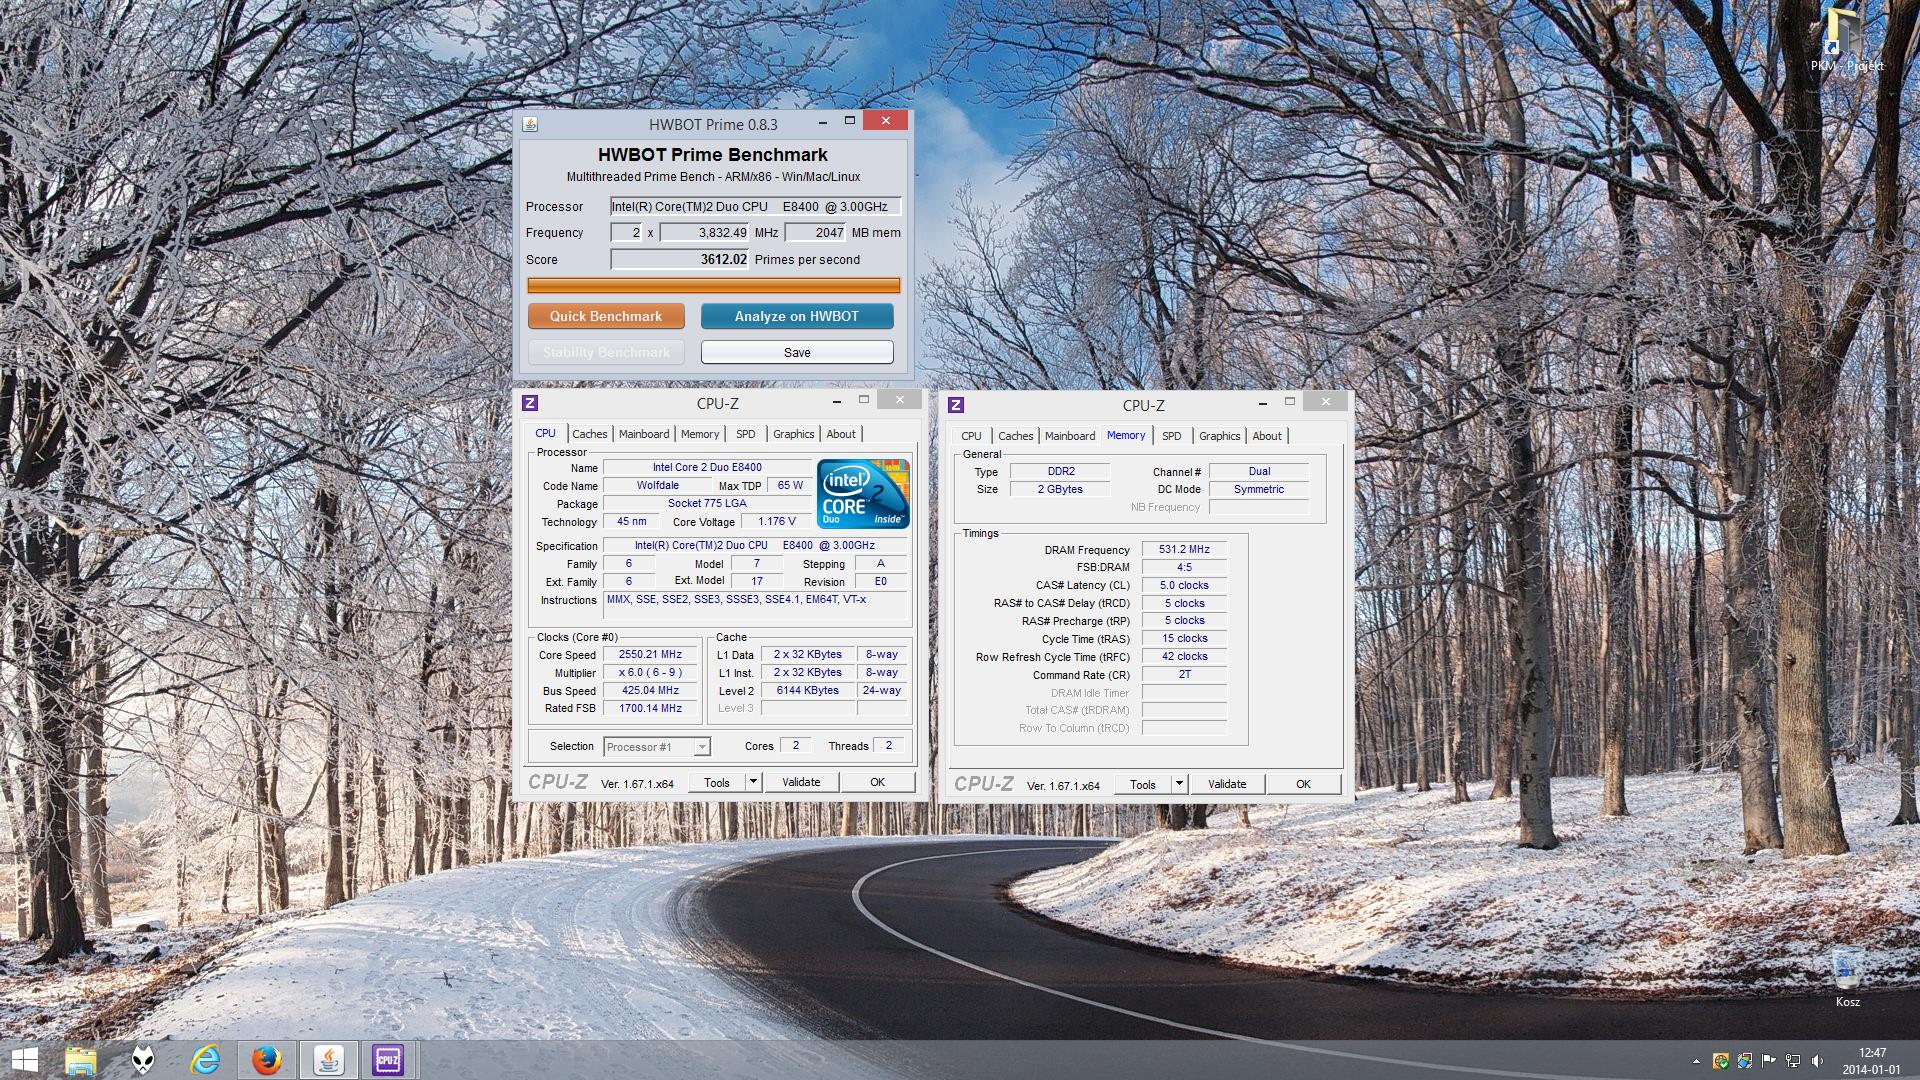1920x1080 pixels.
Task: Click Multiplier value x 6.0 ( 6 - 9 )
Action: pyautogui.click(x=650, y=673)
